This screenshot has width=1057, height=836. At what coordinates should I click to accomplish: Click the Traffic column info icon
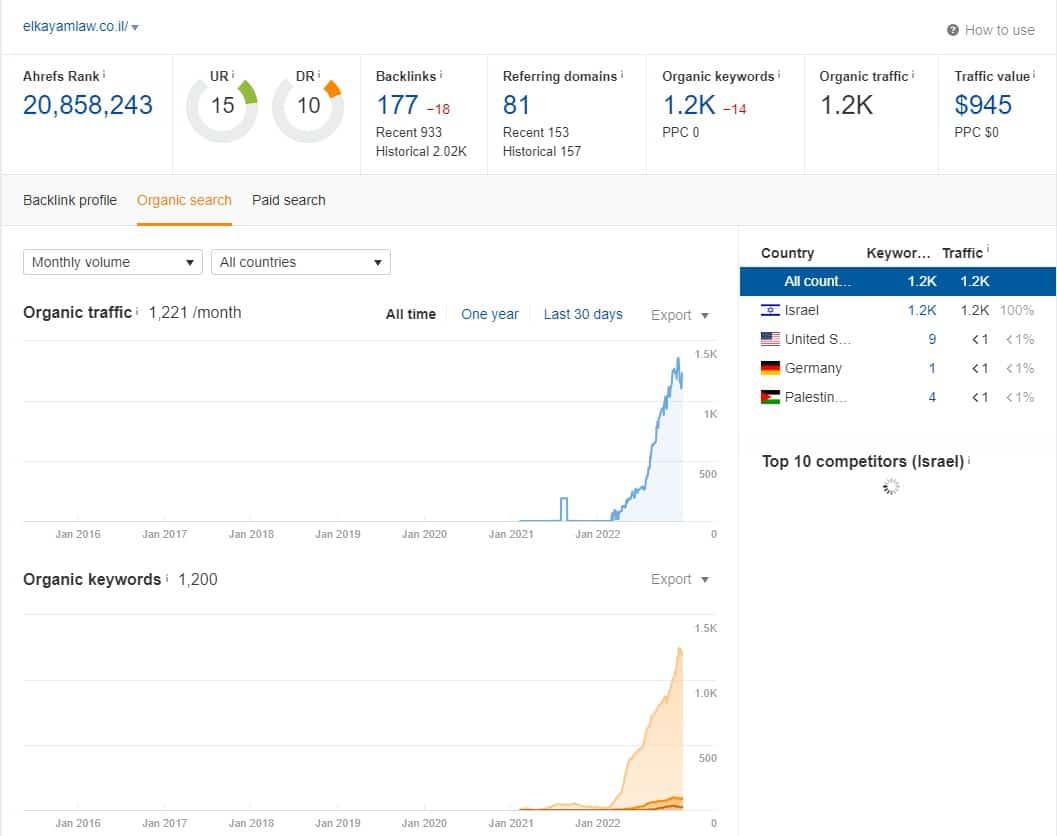point(988,249)
